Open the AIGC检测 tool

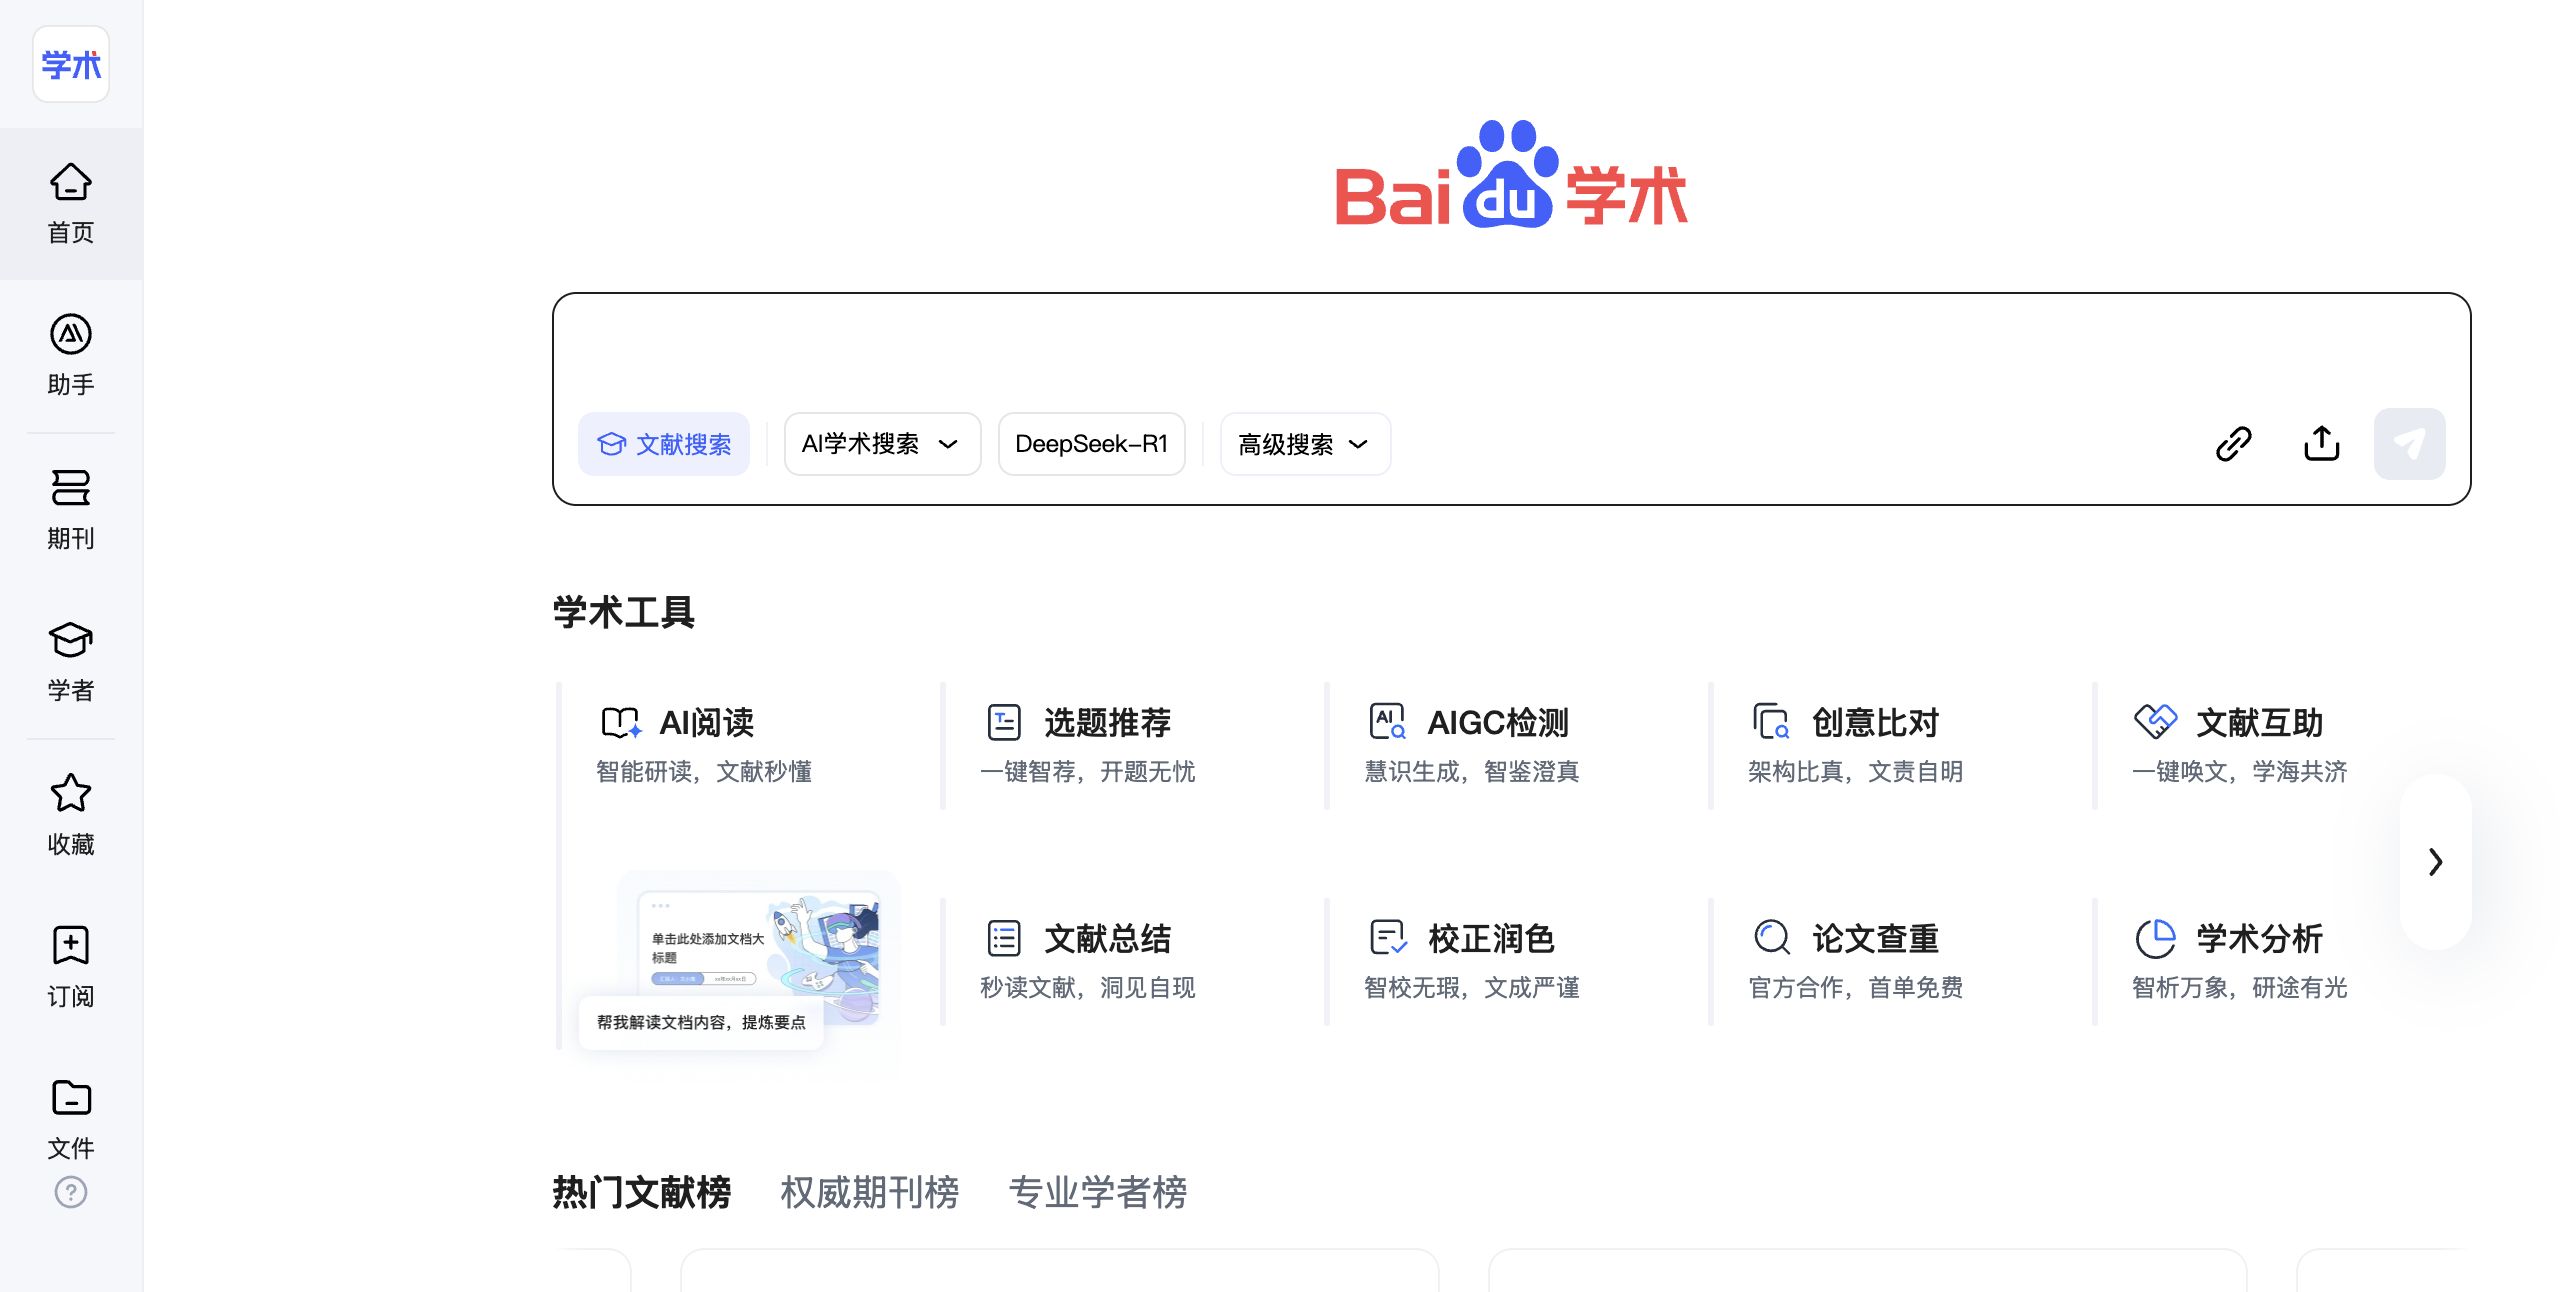click(1496, 723)
